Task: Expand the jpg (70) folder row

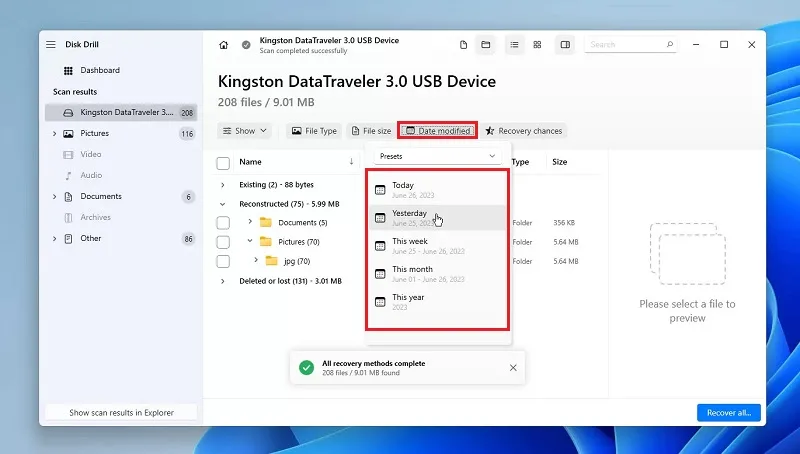Action: point(256,260)
